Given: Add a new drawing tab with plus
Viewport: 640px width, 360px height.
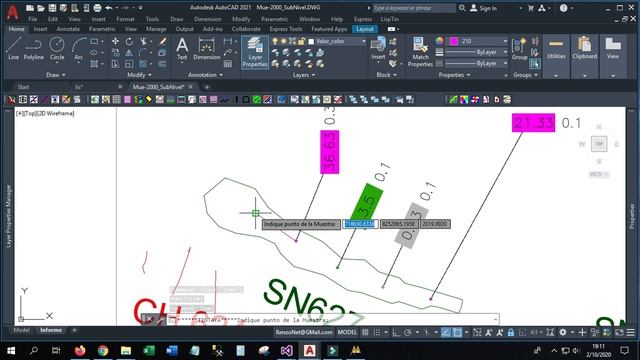Looking at the screenshot, I should tap(207, 87).
